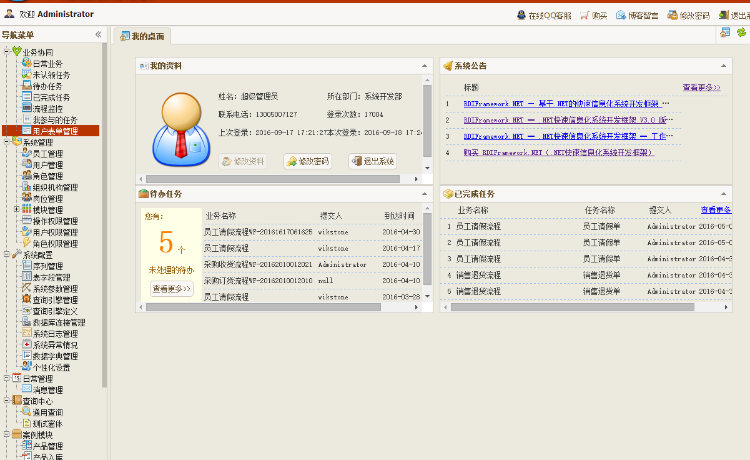
Task: Open 数据字典管理 in the navigation tree
Action: point(55,356)
